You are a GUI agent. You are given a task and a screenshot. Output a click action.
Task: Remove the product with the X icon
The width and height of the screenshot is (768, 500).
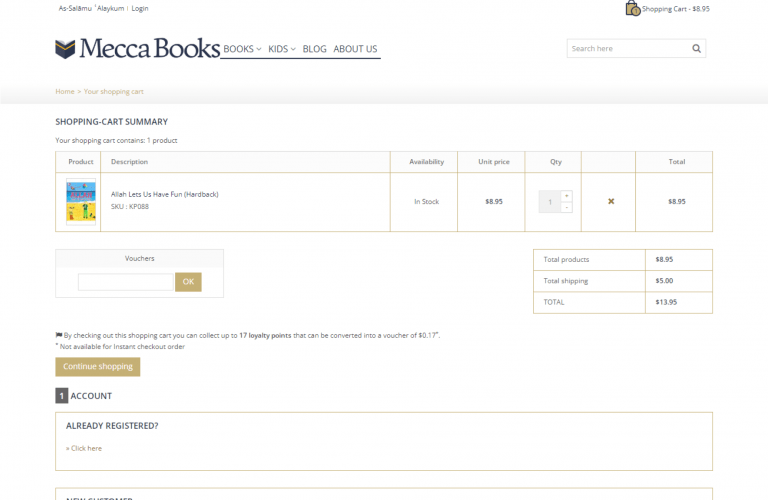(x=611, y=201)
